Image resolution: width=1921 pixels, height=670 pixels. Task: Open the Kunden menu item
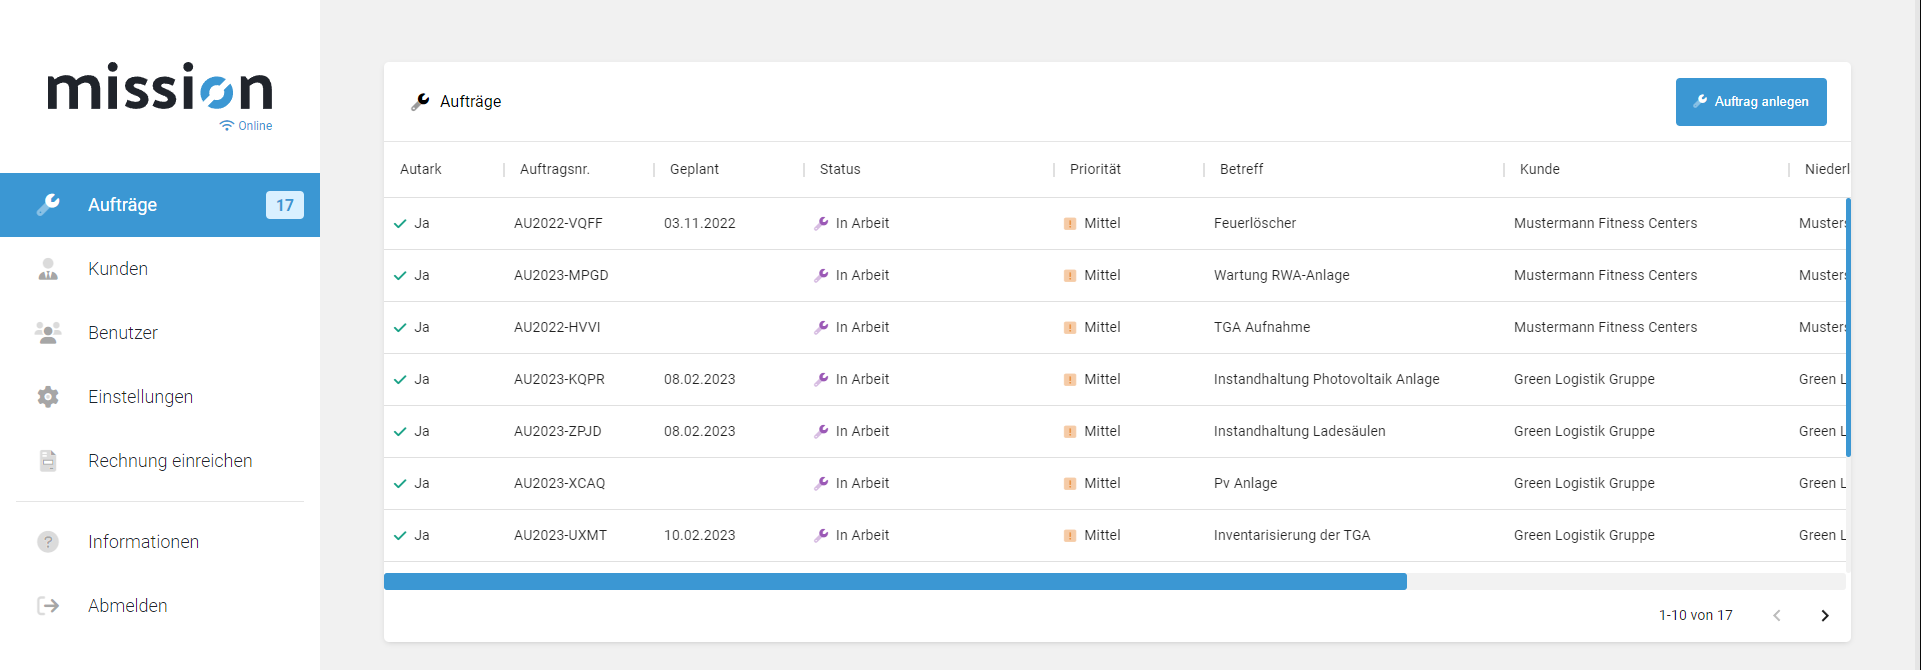pos(160,269)
